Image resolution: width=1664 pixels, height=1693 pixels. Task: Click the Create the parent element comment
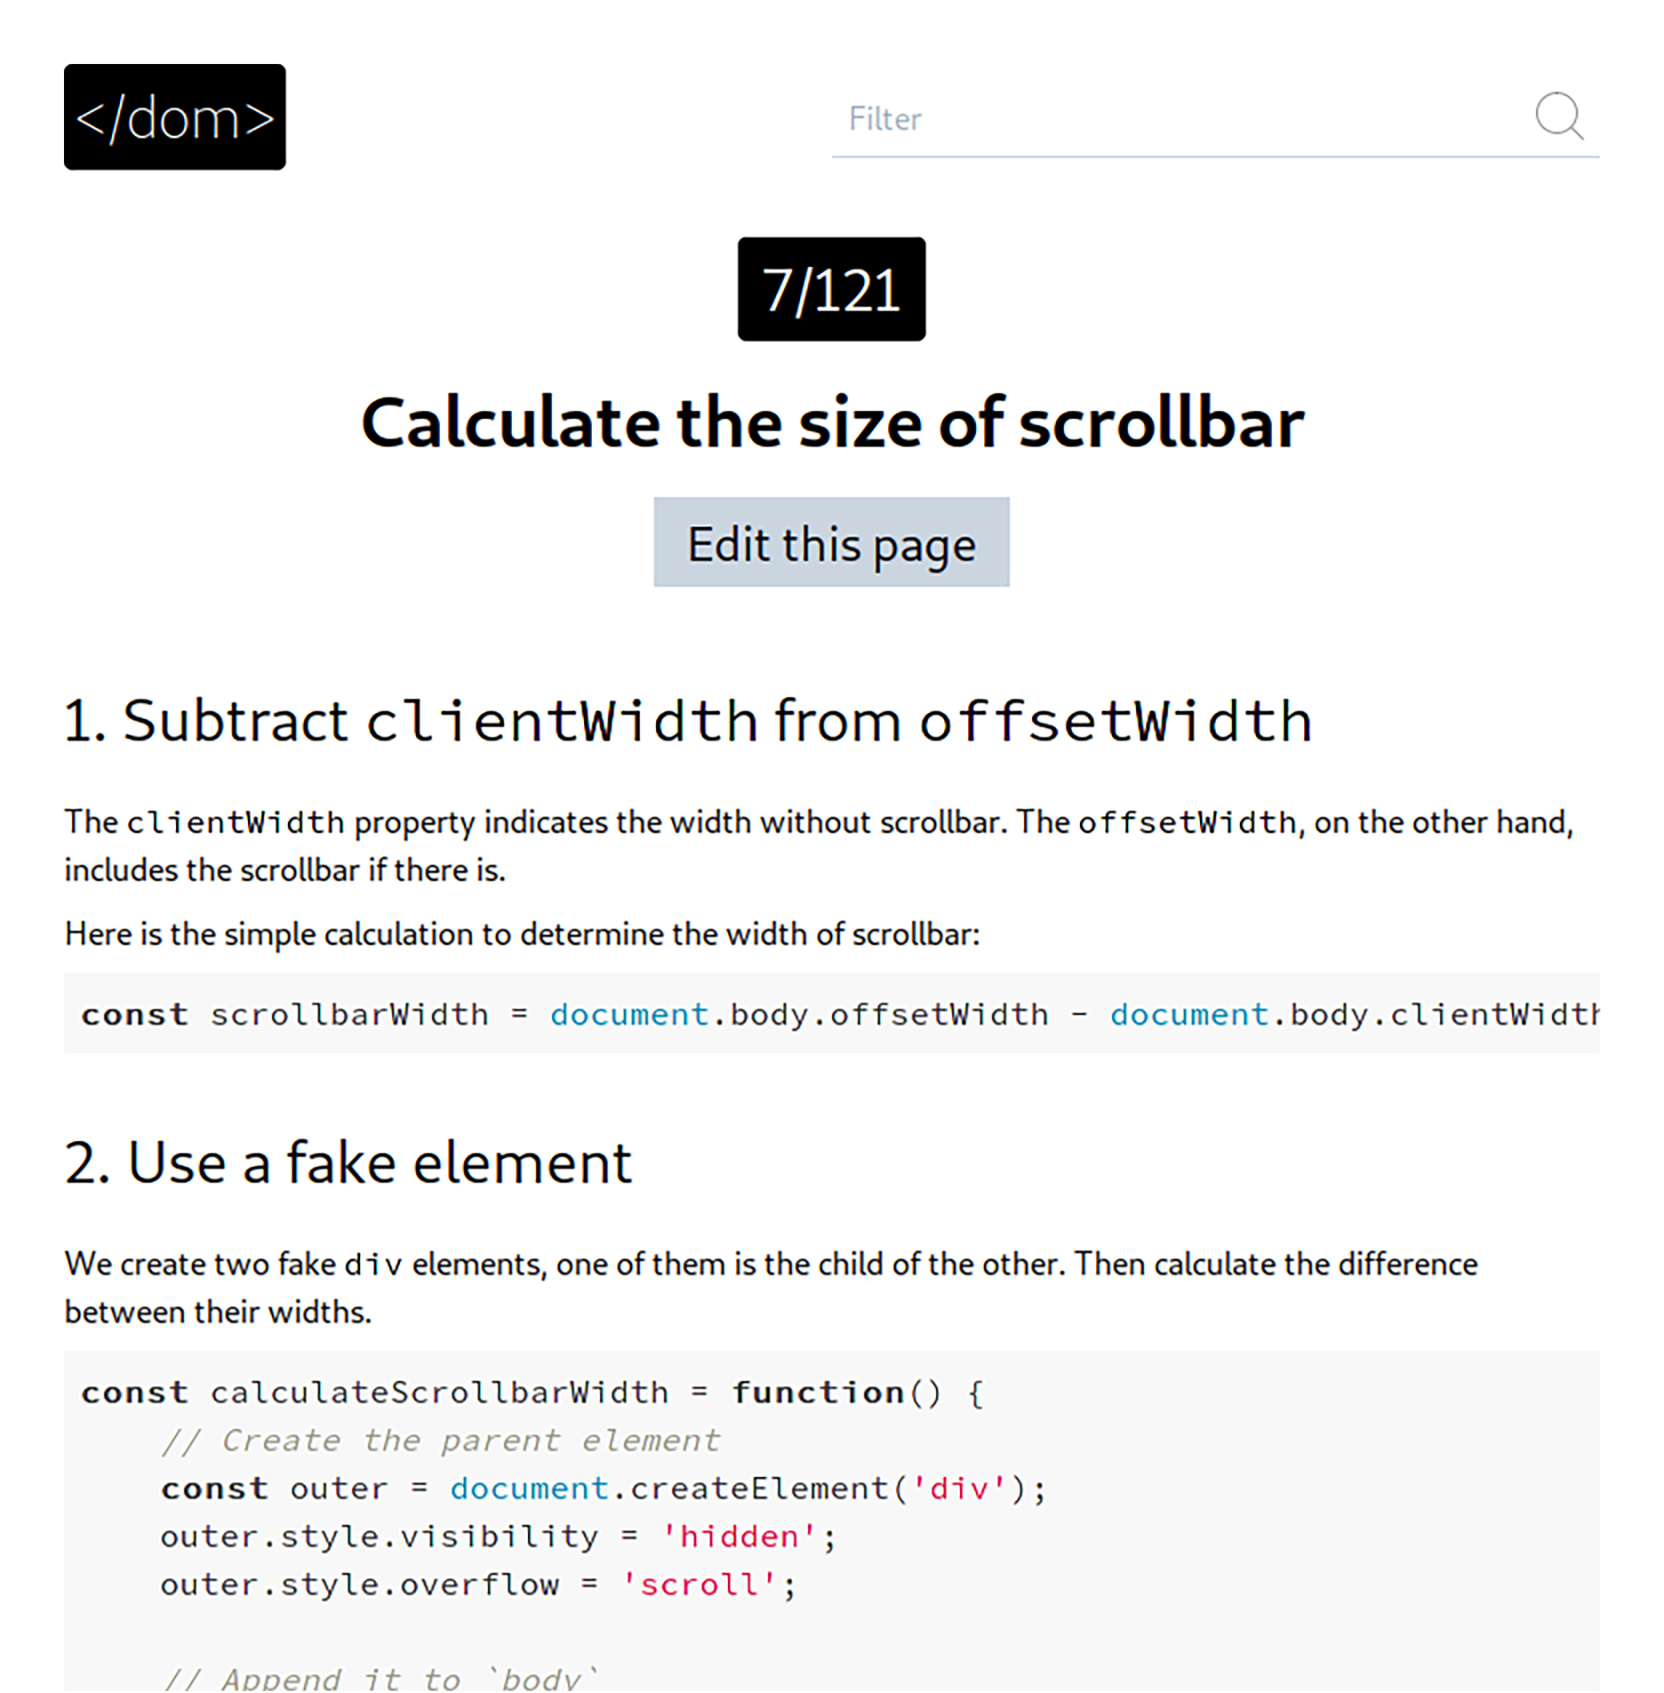tap(440, 1441)
